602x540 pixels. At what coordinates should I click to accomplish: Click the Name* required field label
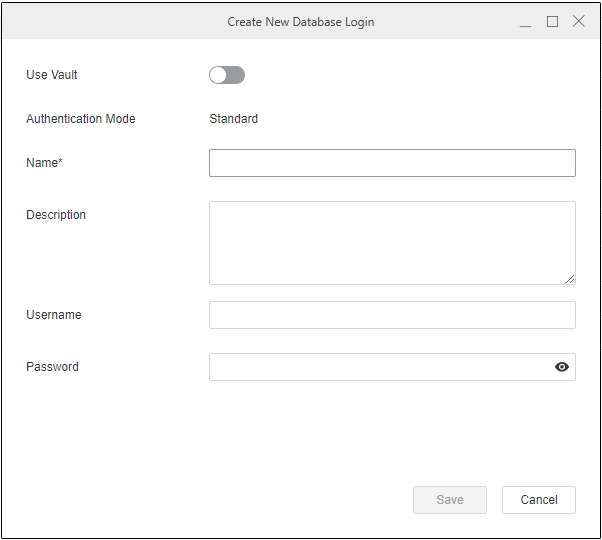(45, 163)
